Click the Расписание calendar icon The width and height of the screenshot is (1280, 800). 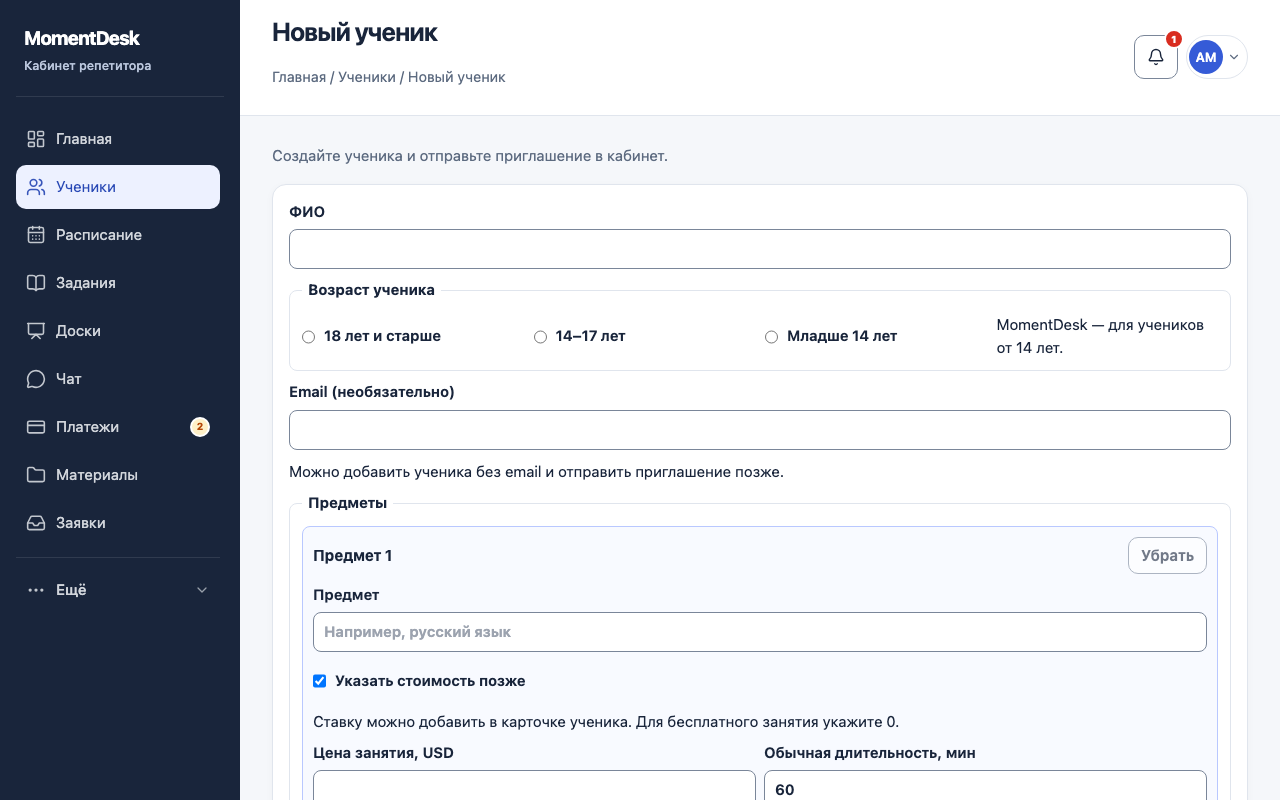coord(36,235)
